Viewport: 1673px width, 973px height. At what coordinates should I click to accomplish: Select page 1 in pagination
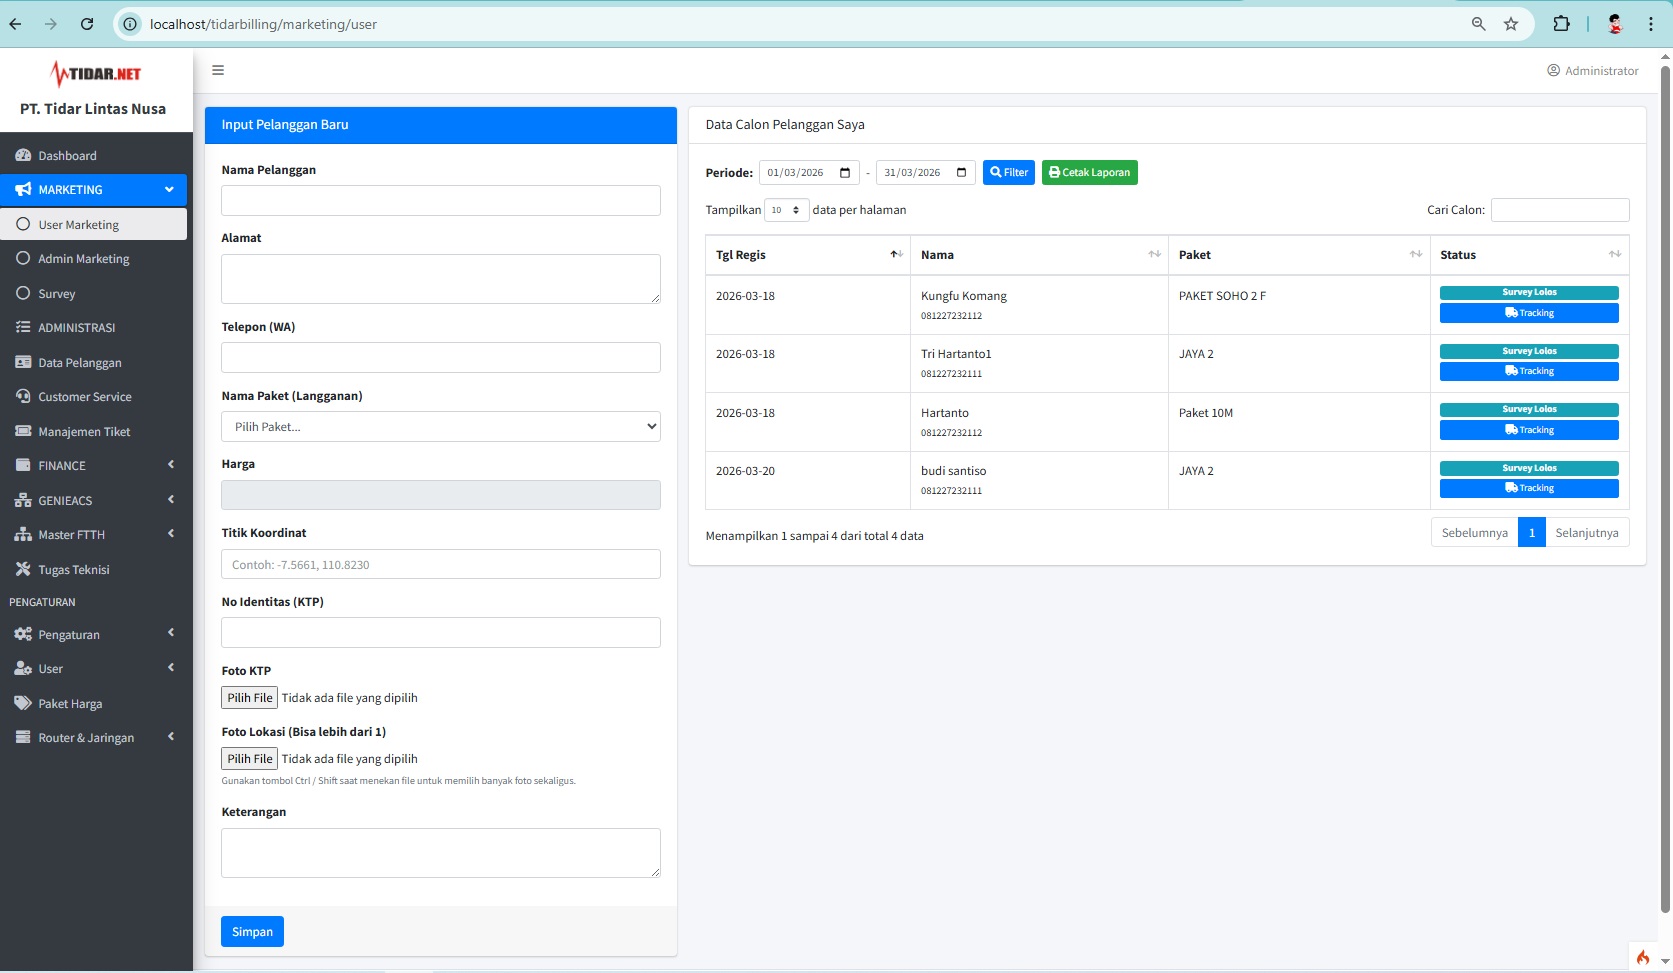pyautogui.click(x=1531, y=533)
